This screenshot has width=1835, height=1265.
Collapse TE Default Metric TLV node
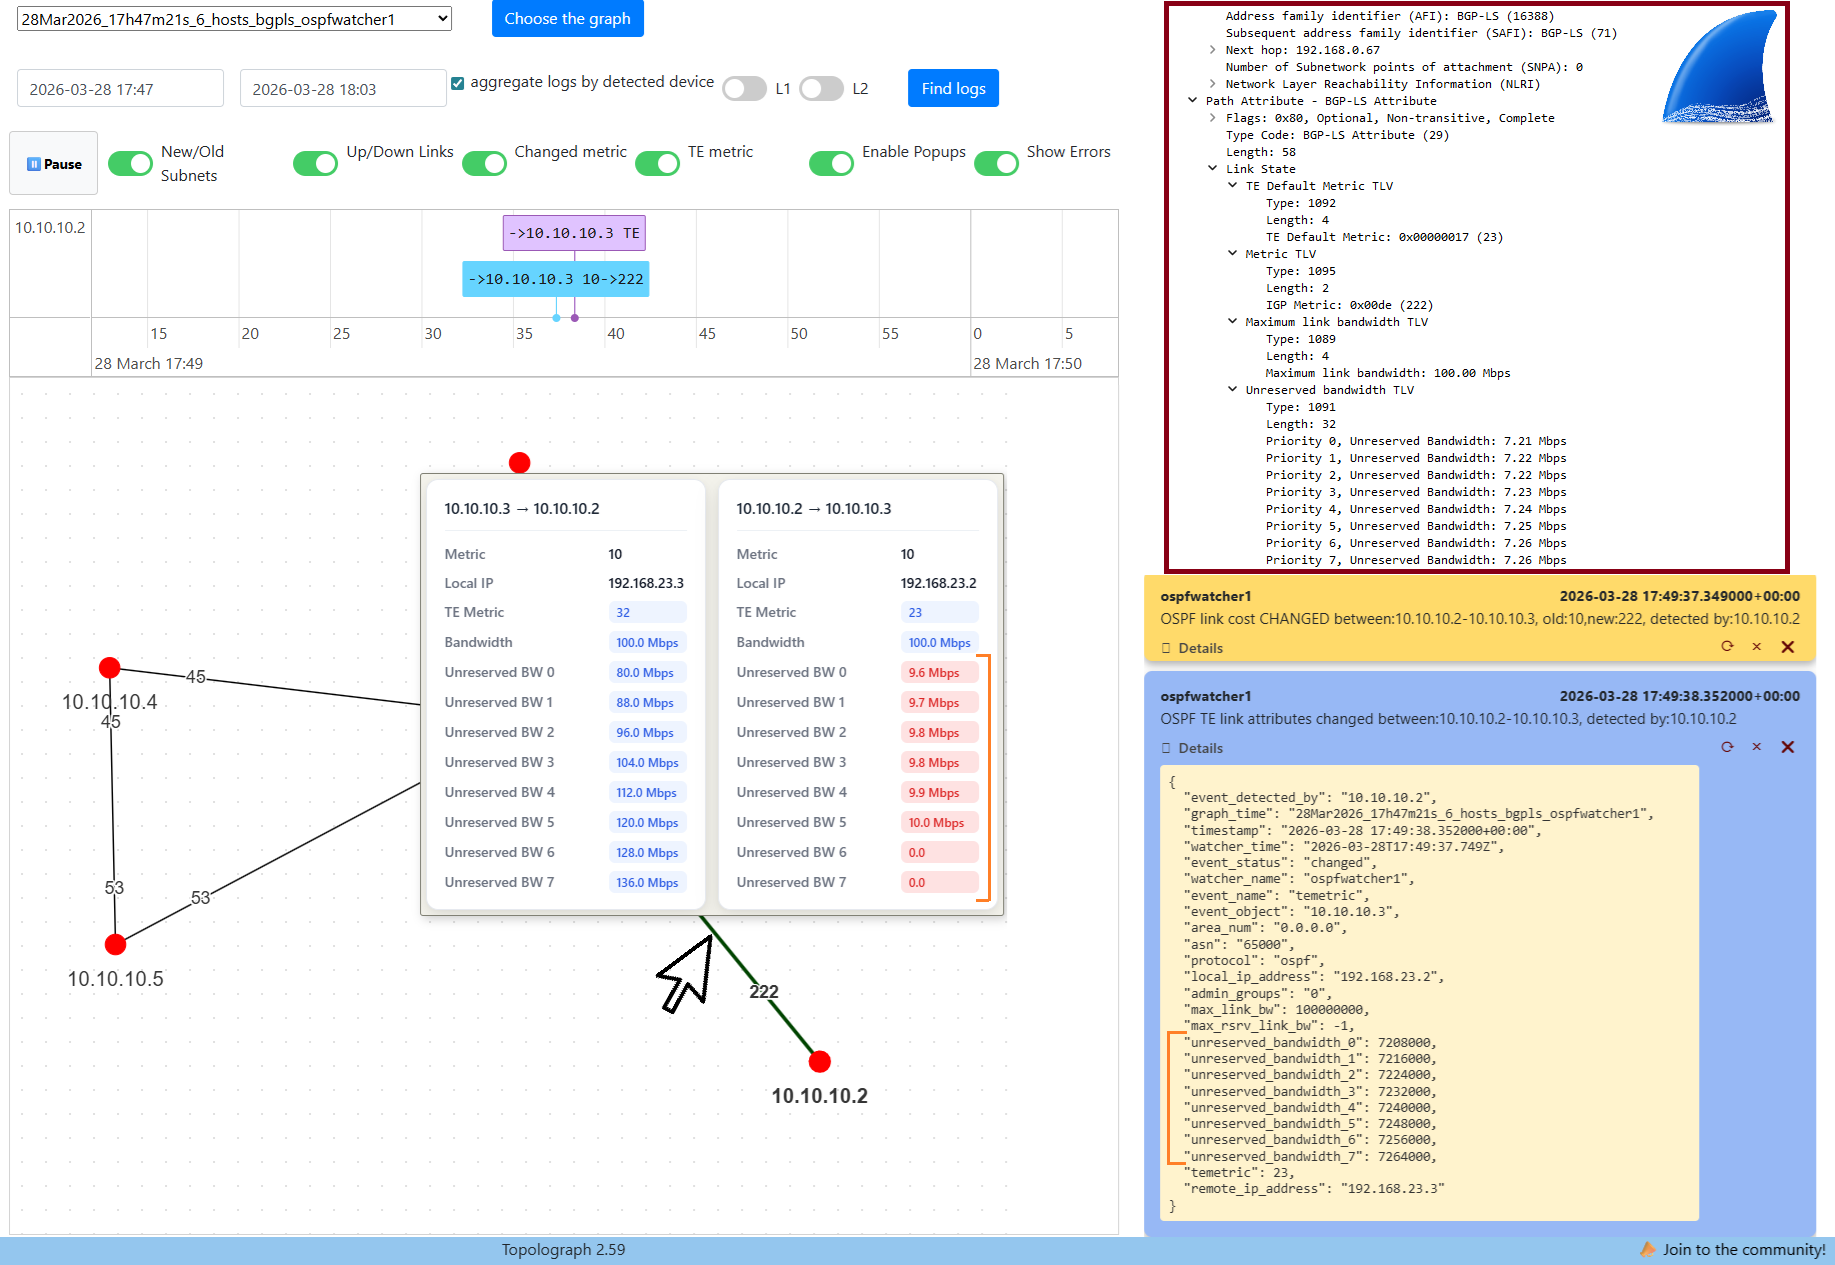[1232, 186]
